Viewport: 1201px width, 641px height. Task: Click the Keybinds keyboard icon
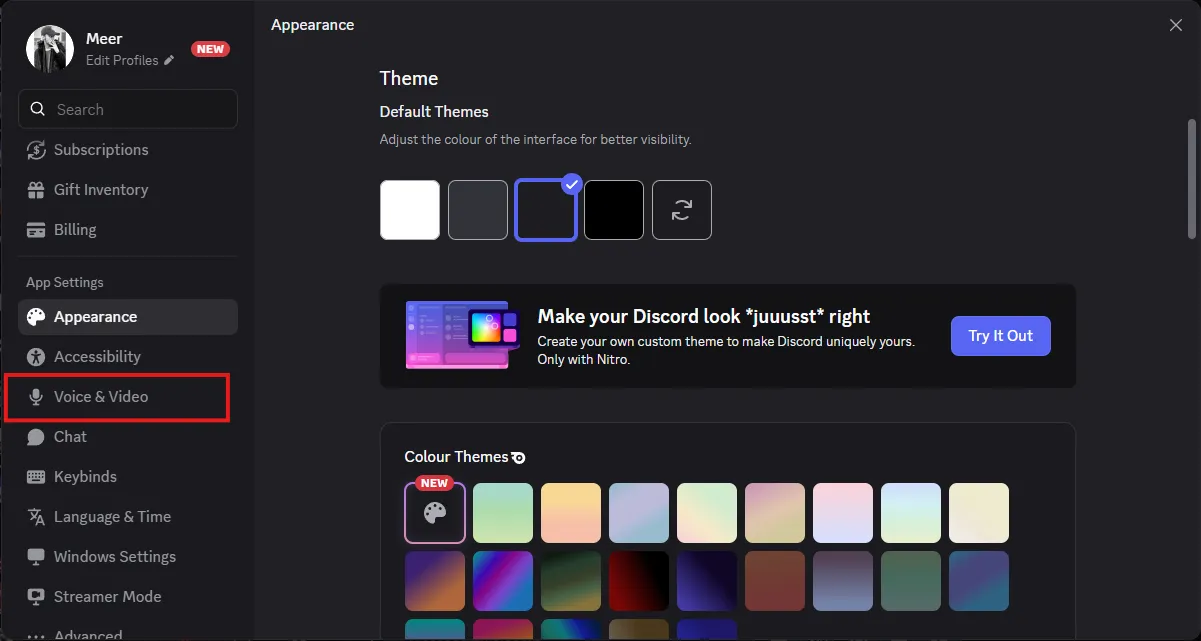click(x=37, y=477)
